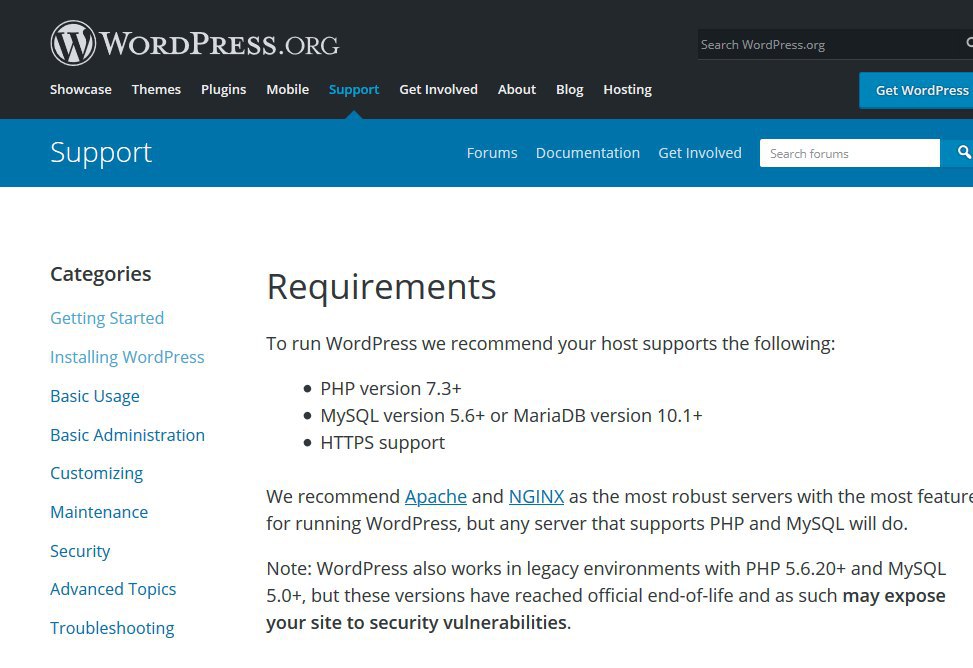Open the Hosting menu item
The width and height of the screenshot is (973, 668).
coord(627,89)
